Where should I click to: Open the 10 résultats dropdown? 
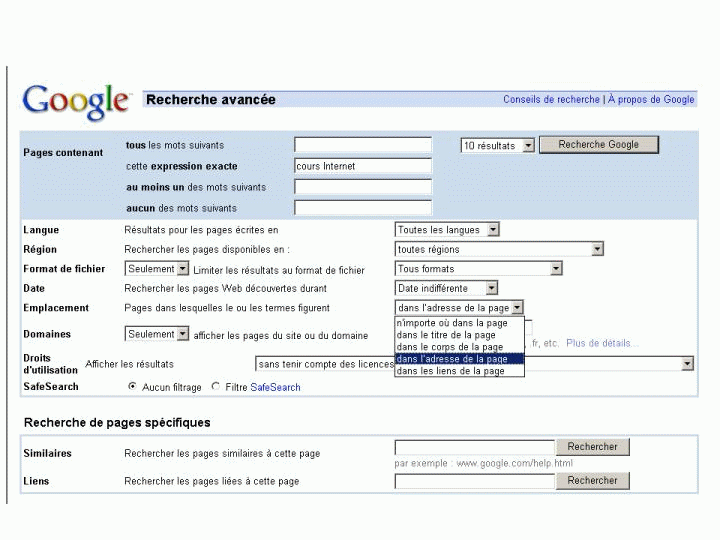tap(497, 146)
